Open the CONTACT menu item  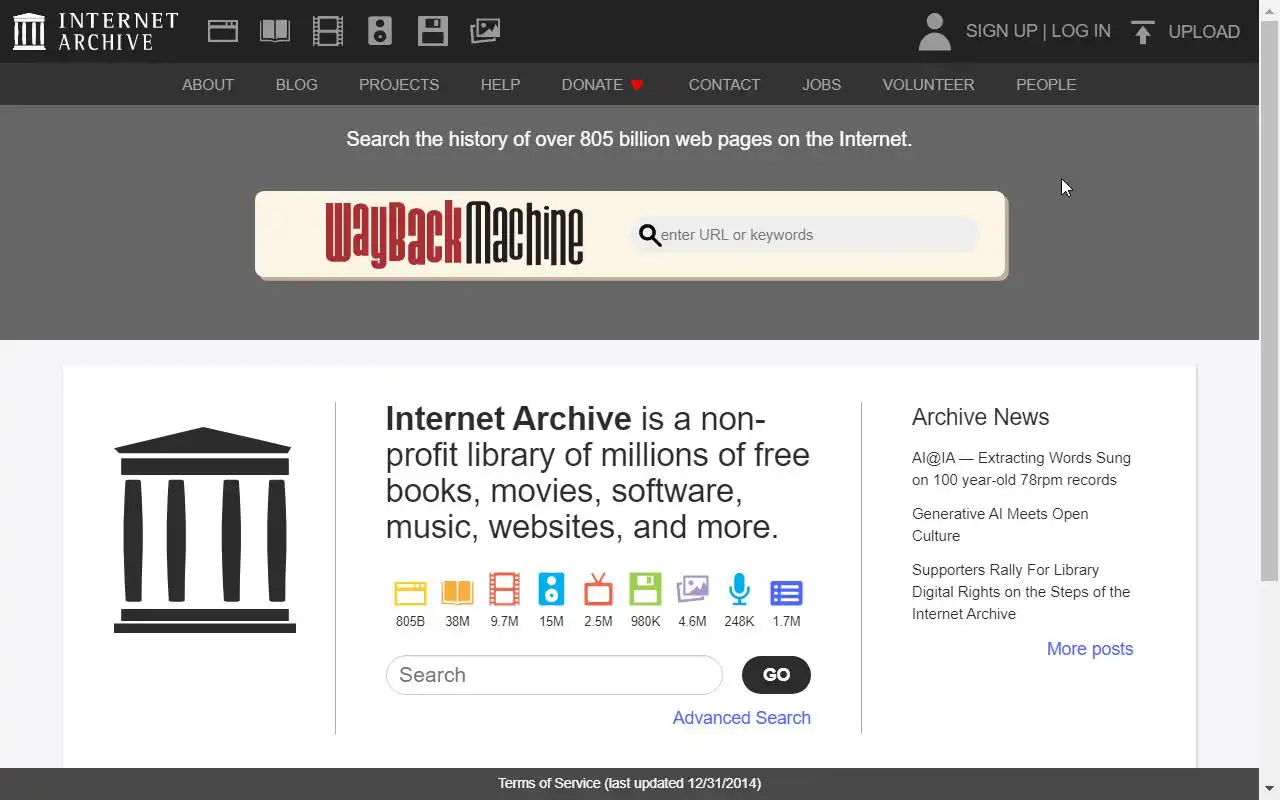[x=724, y=85]
